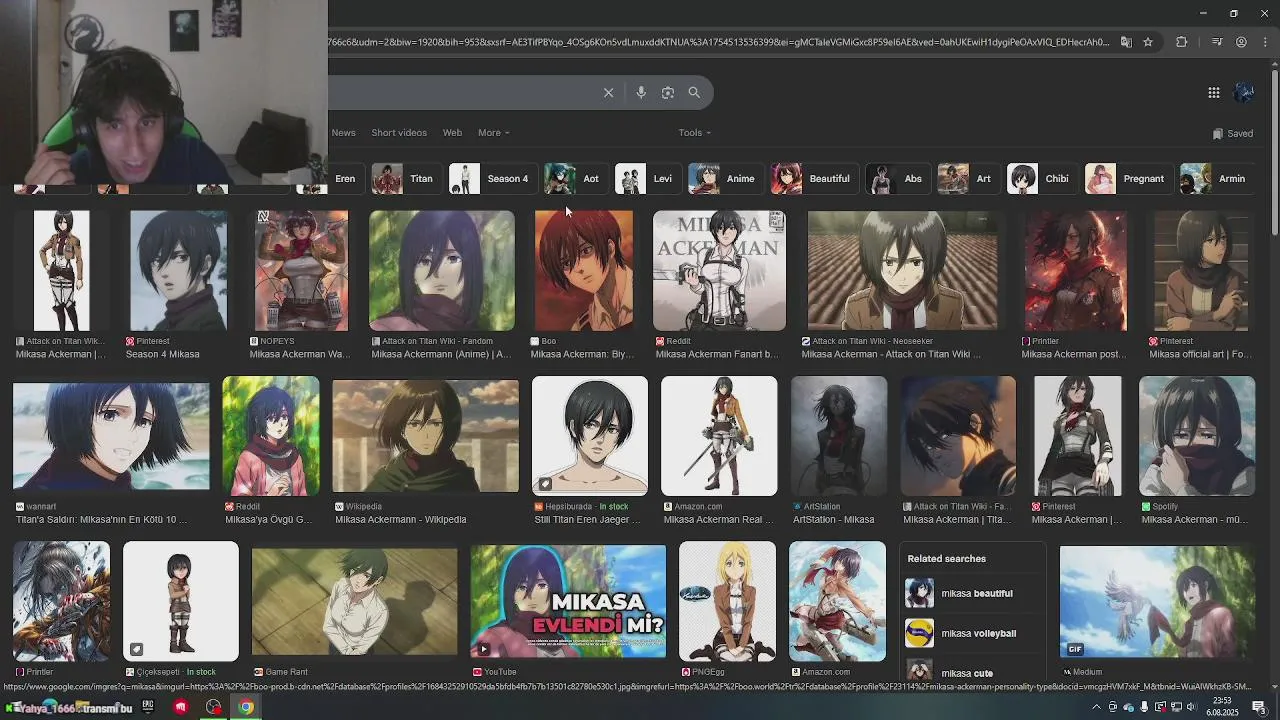Select the Art filter chip

(967, 179)
